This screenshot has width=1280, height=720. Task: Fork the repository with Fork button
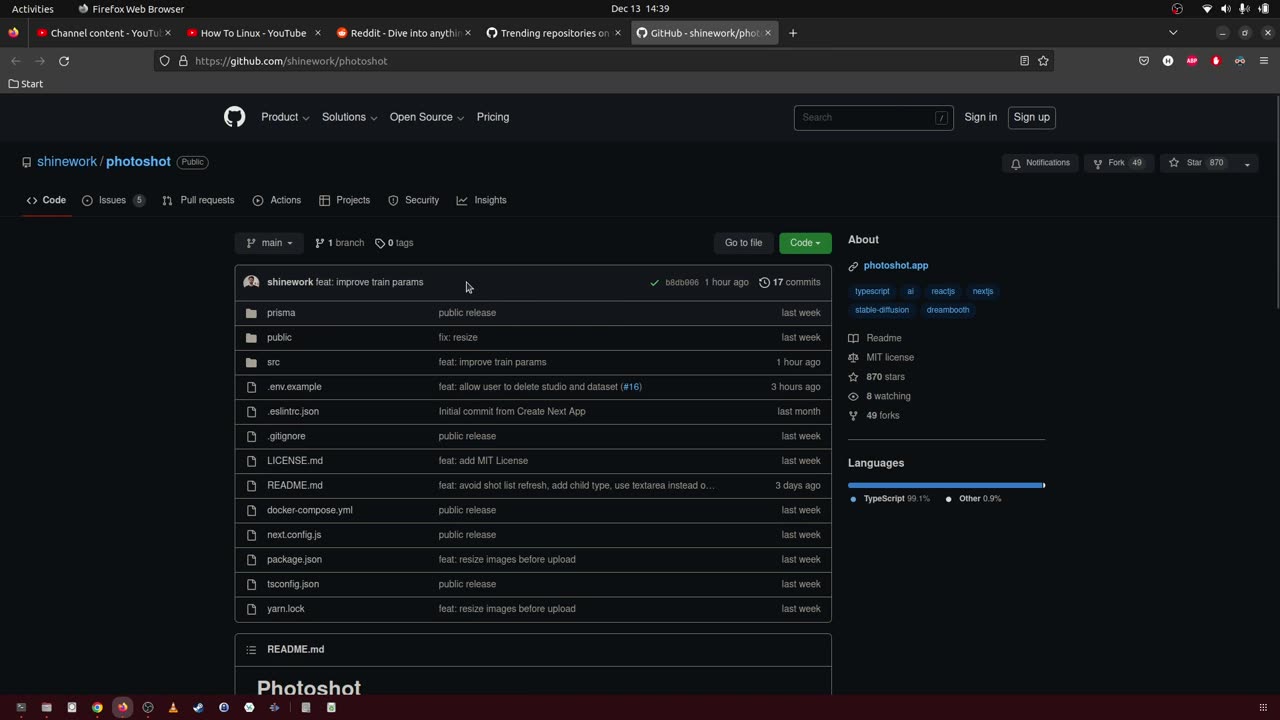click(1118, 163)
